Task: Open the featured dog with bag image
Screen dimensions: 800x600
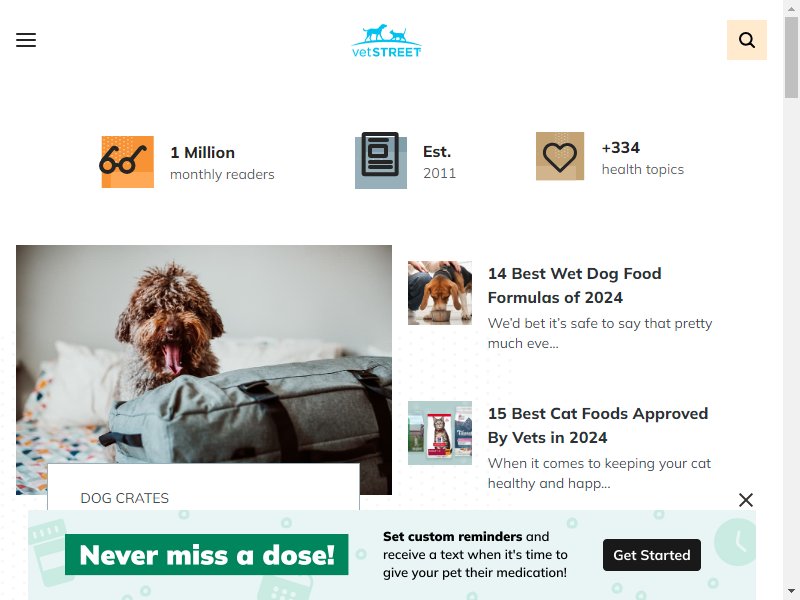Action: [x=204, y=354]
